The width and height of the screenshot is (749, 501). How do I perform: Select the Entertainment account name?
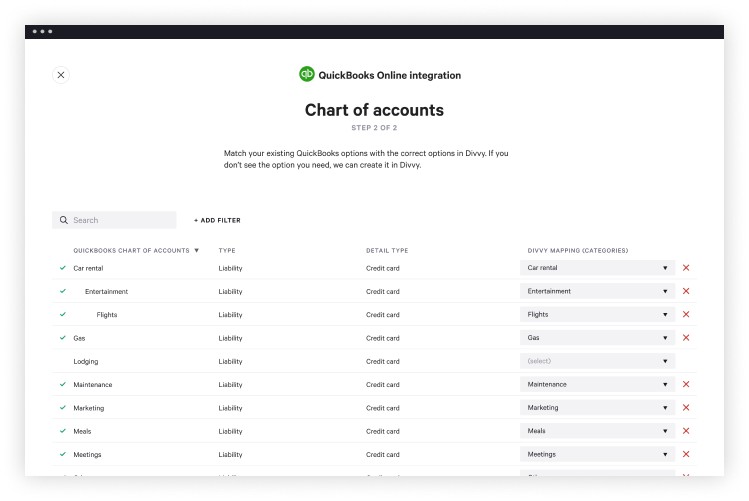tap(107, 291)
